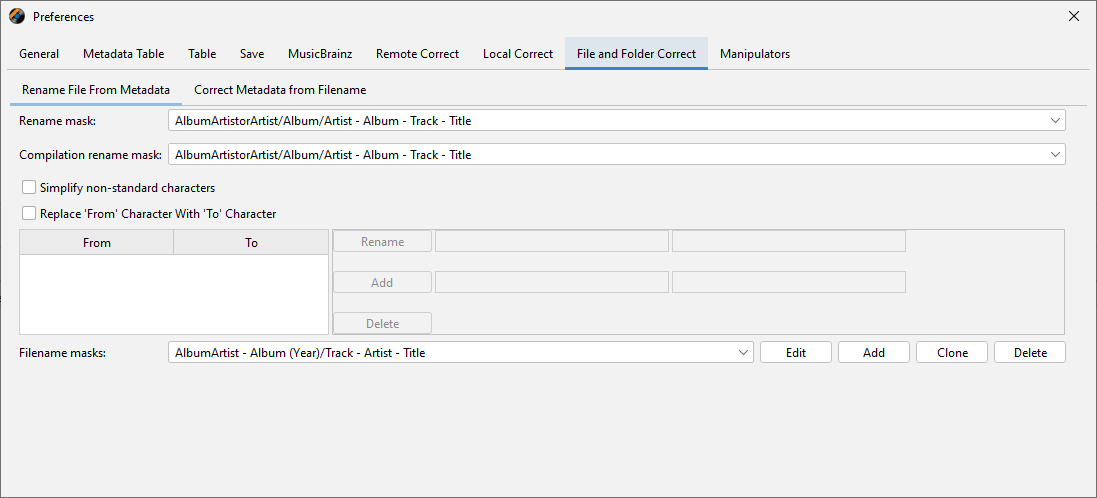Select the Manipulators tab
The width and height of the screenshot is (1097, 498).
(x=754, y=54)
